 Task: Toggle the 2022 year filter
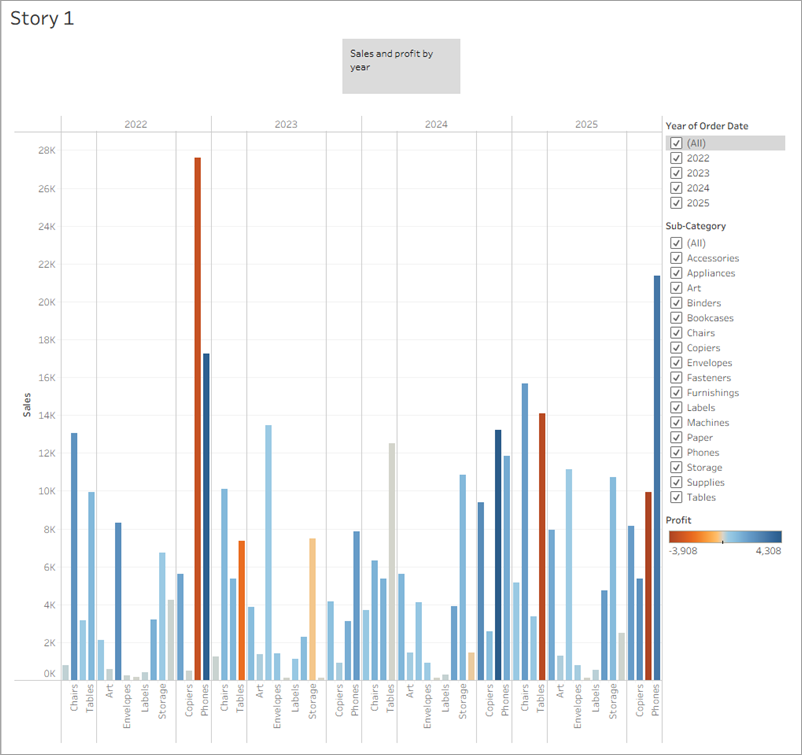(677, 158)
